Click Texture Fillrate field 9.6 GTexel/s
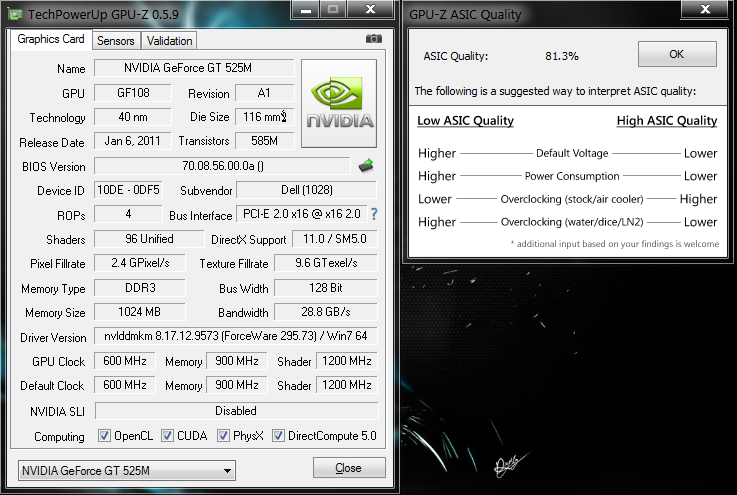The height and width of the screenshot is (495, 737). click(x=326, y=263)
